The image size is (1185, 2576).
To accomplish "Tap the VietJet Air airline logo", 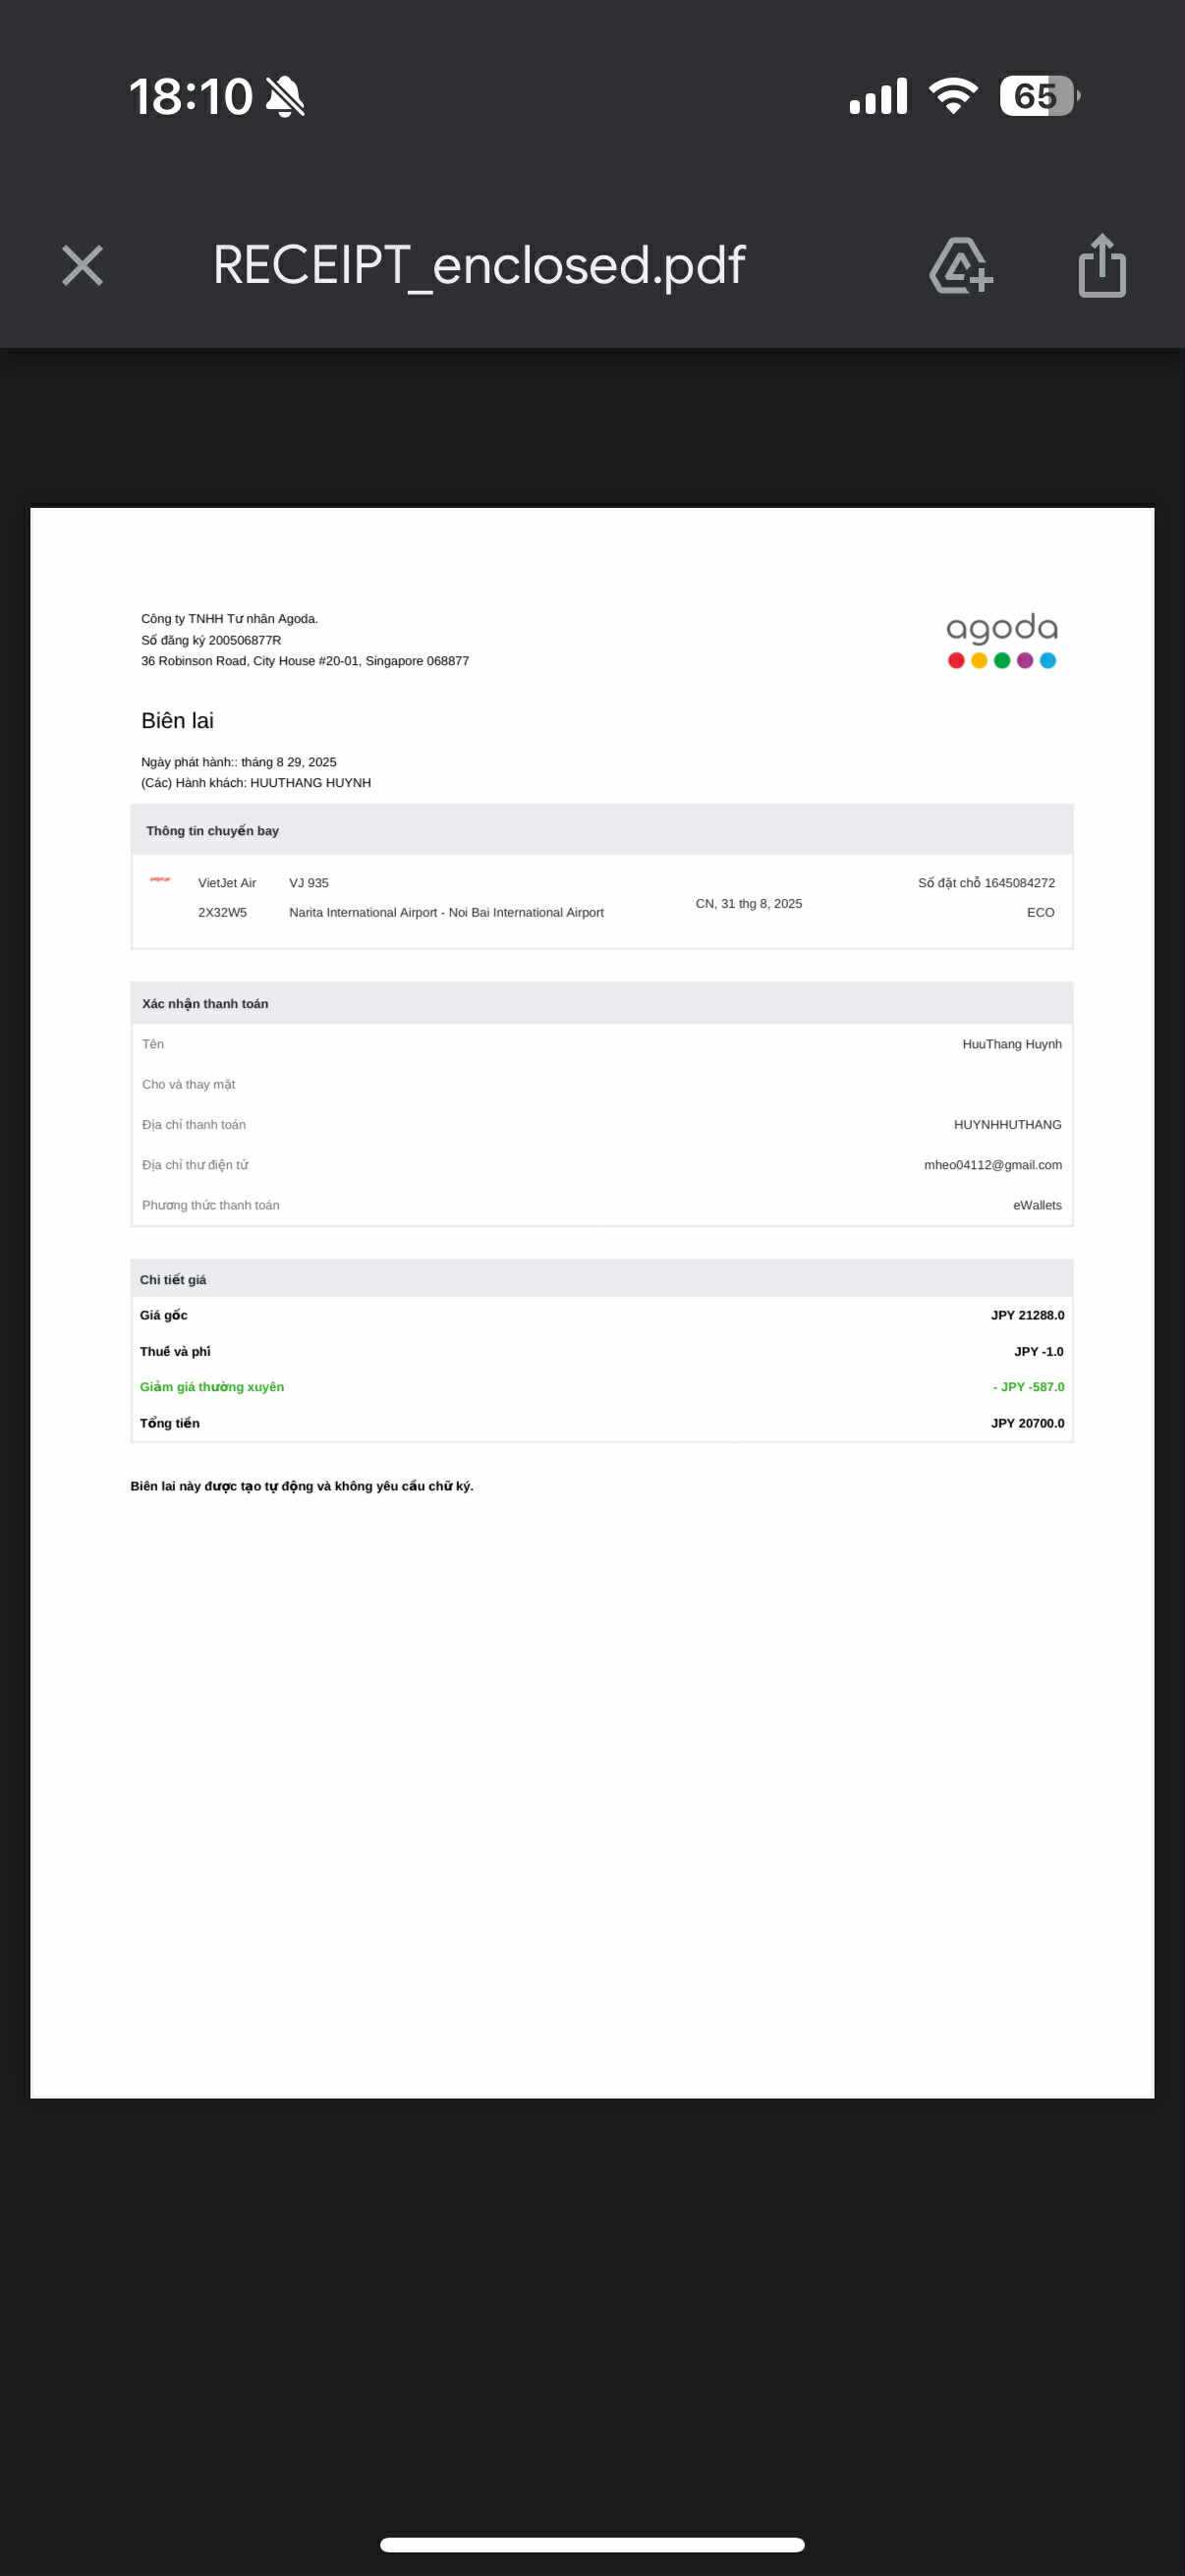I will click(x=160, y=880).
